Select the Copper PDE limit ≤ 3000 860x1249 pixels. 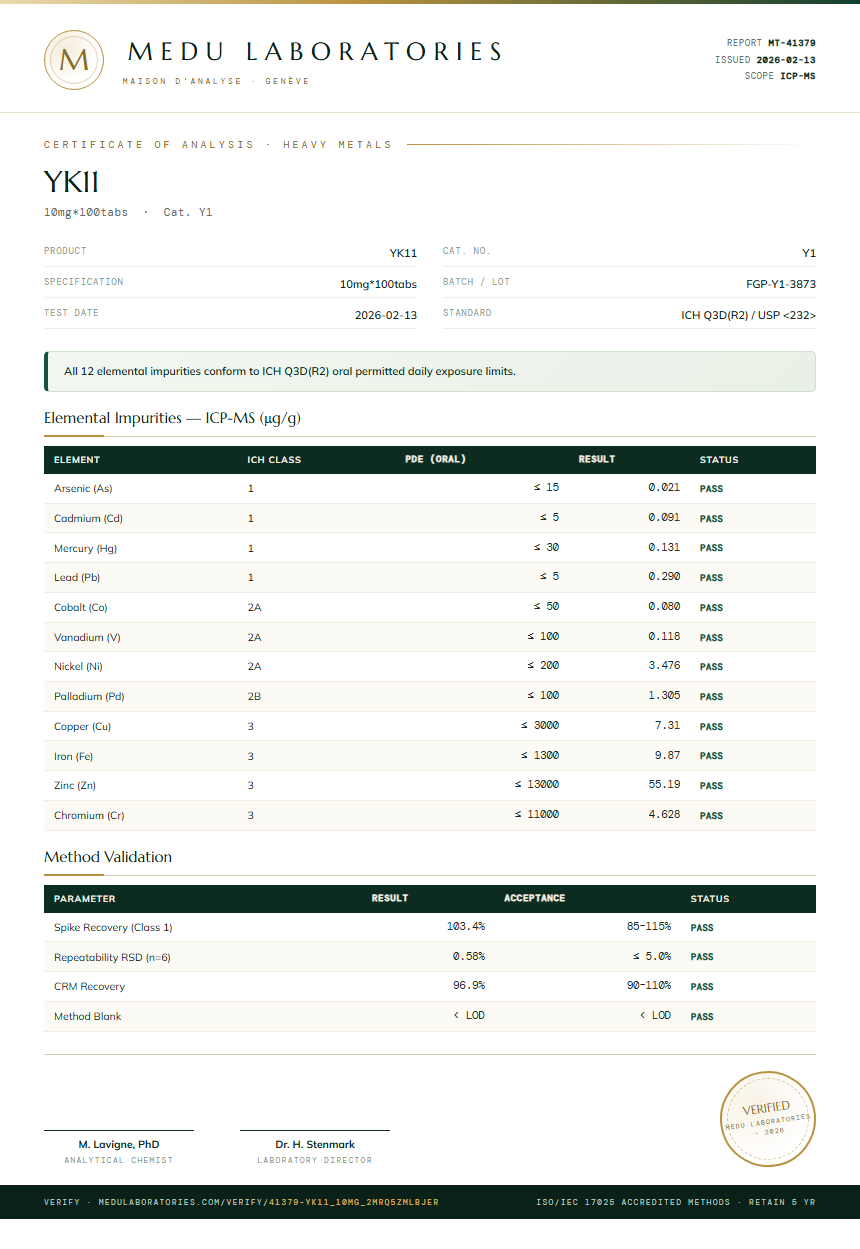540,726
